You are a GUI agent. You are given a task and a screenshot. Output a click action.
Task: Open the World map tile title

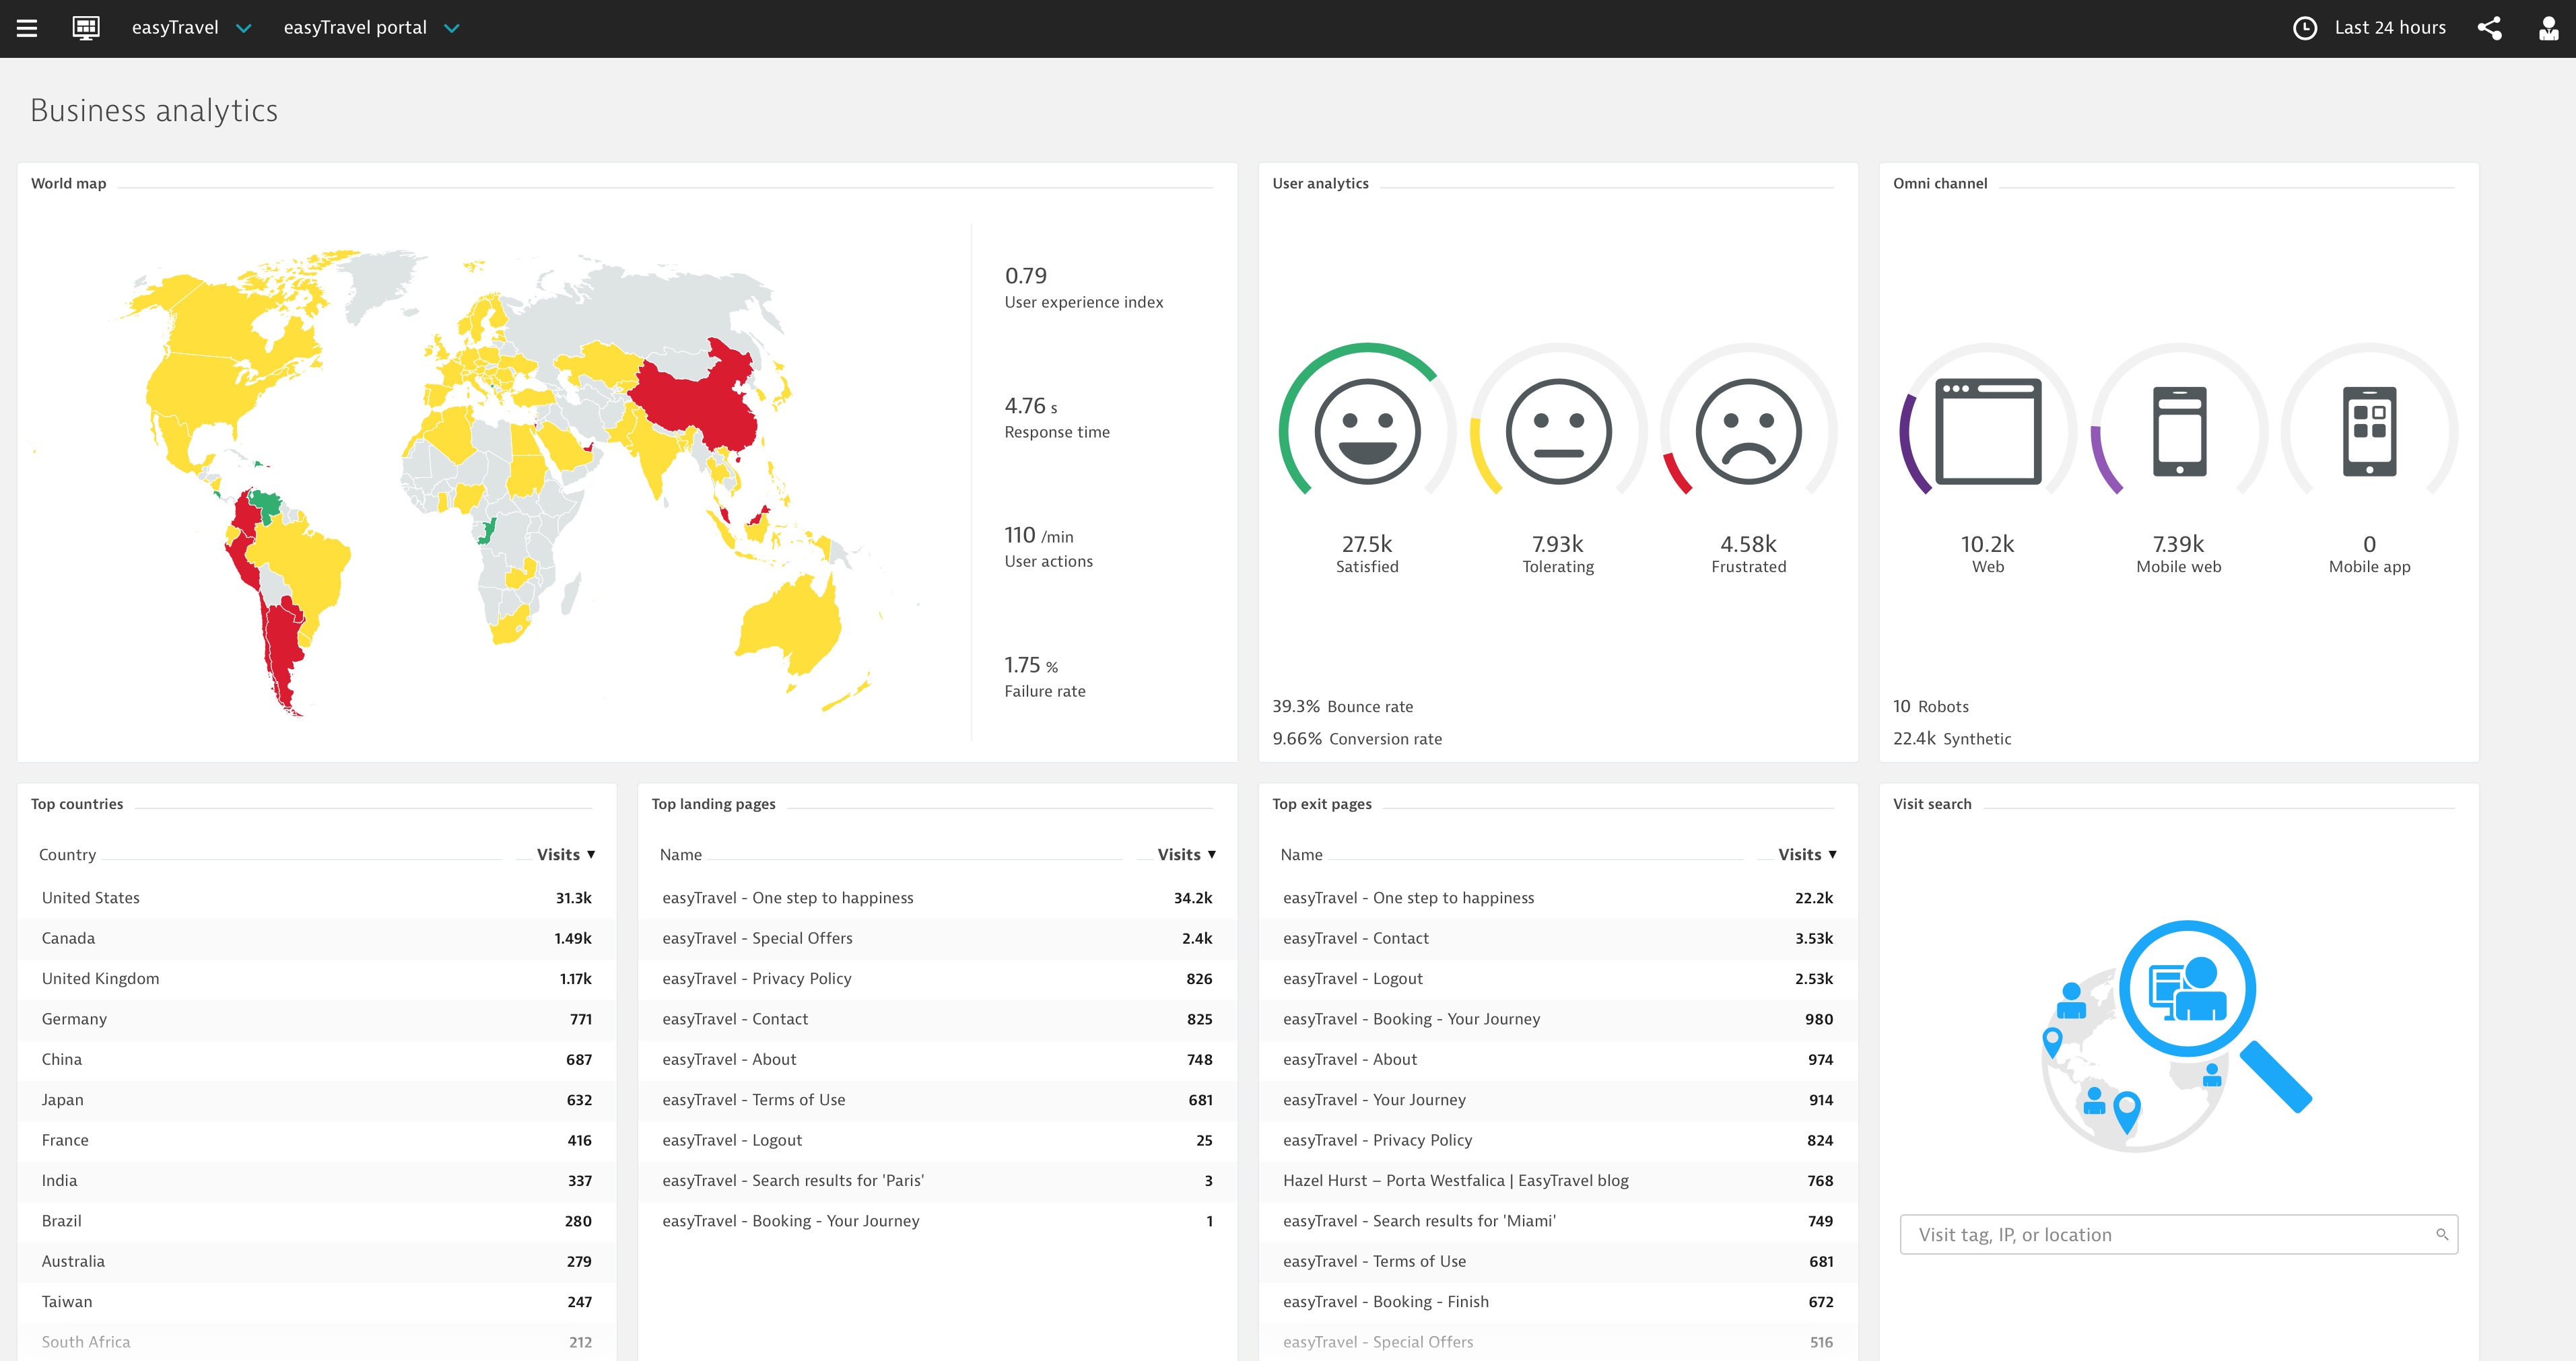(x=68, y=183)
